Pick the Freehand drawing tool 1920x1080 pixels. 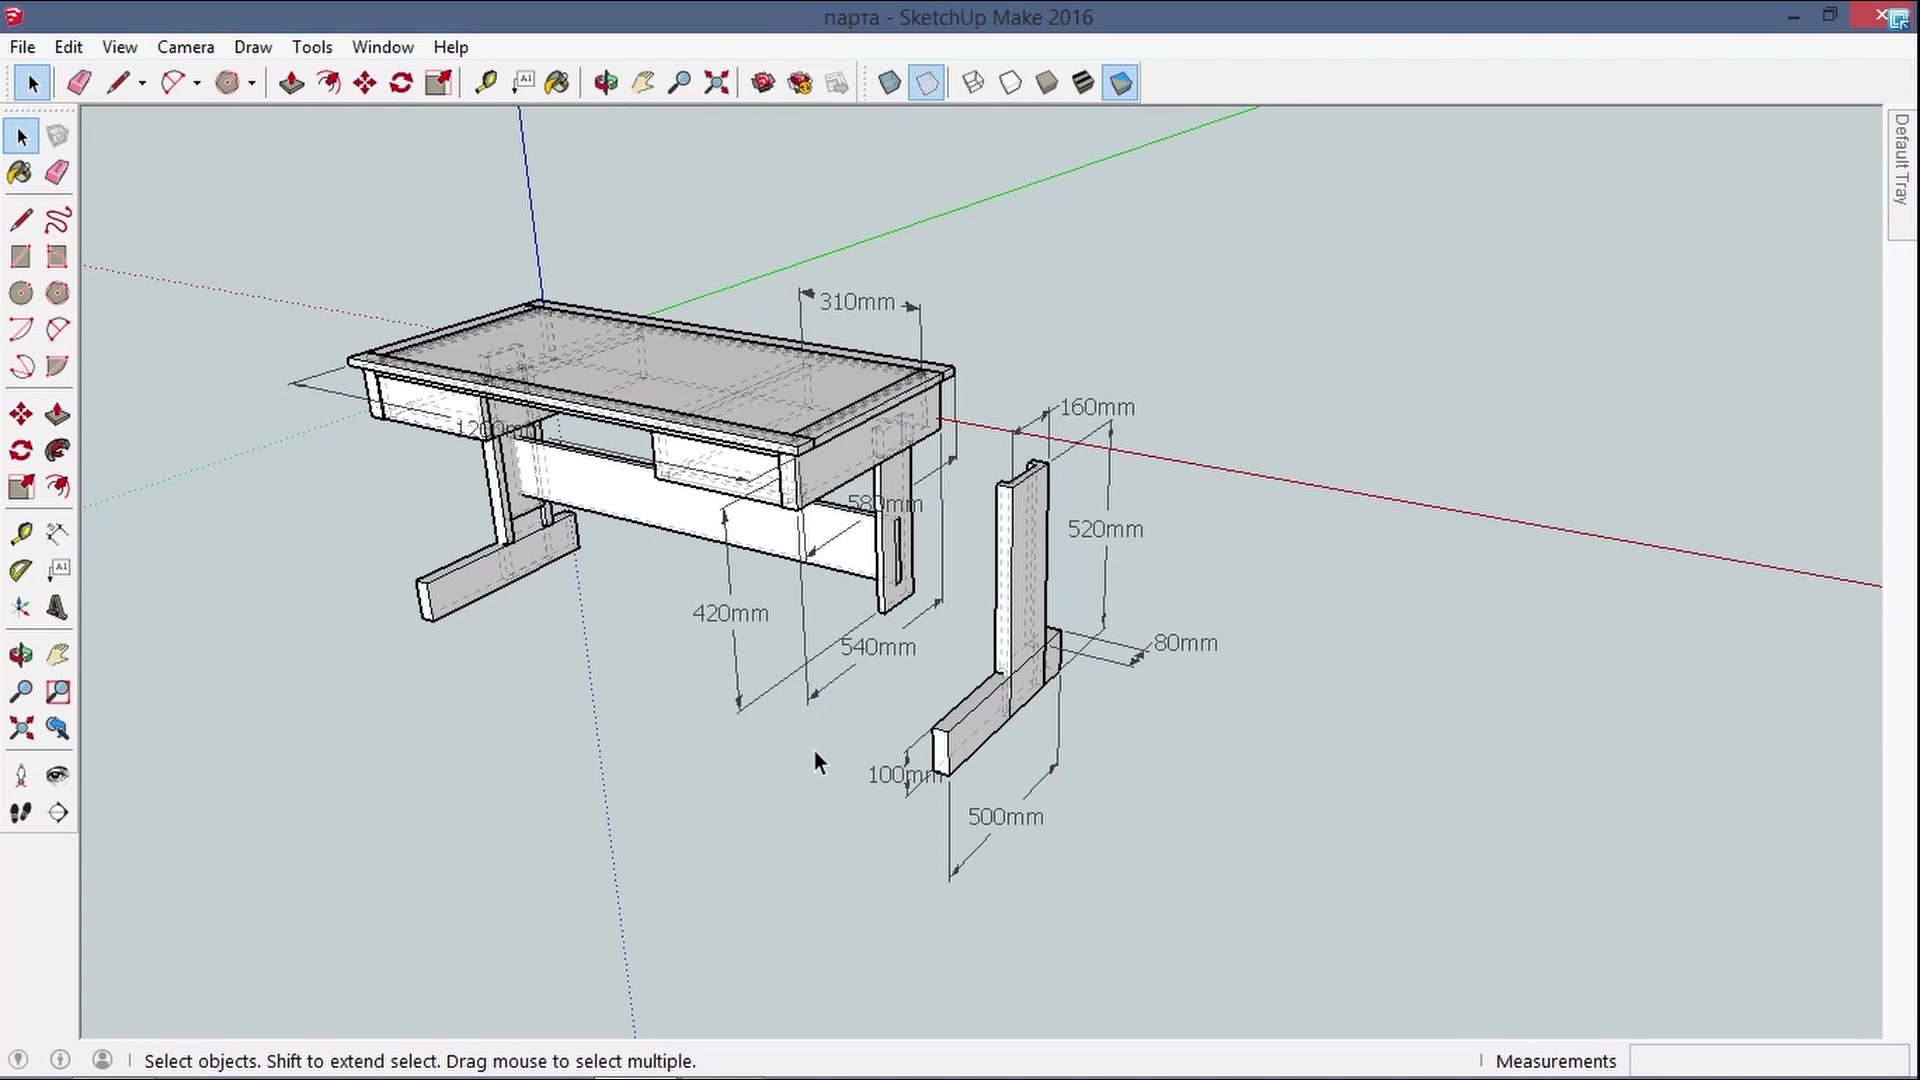(57, 220)
